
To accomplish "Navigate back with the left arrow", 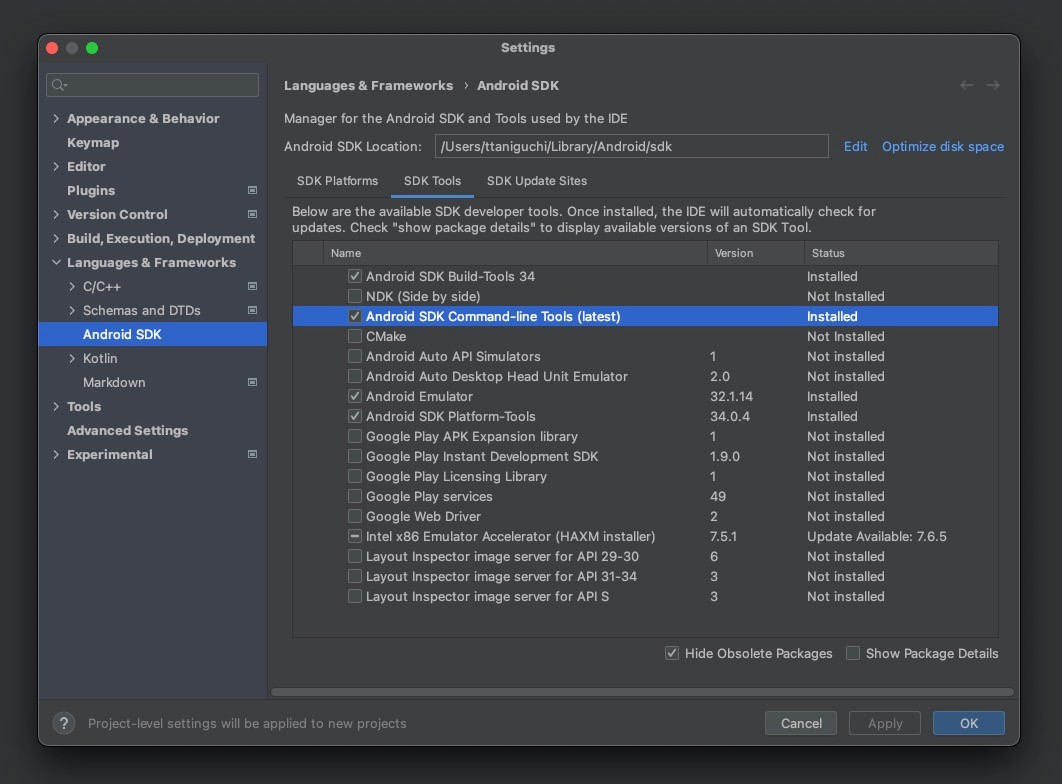I will 967,85.
